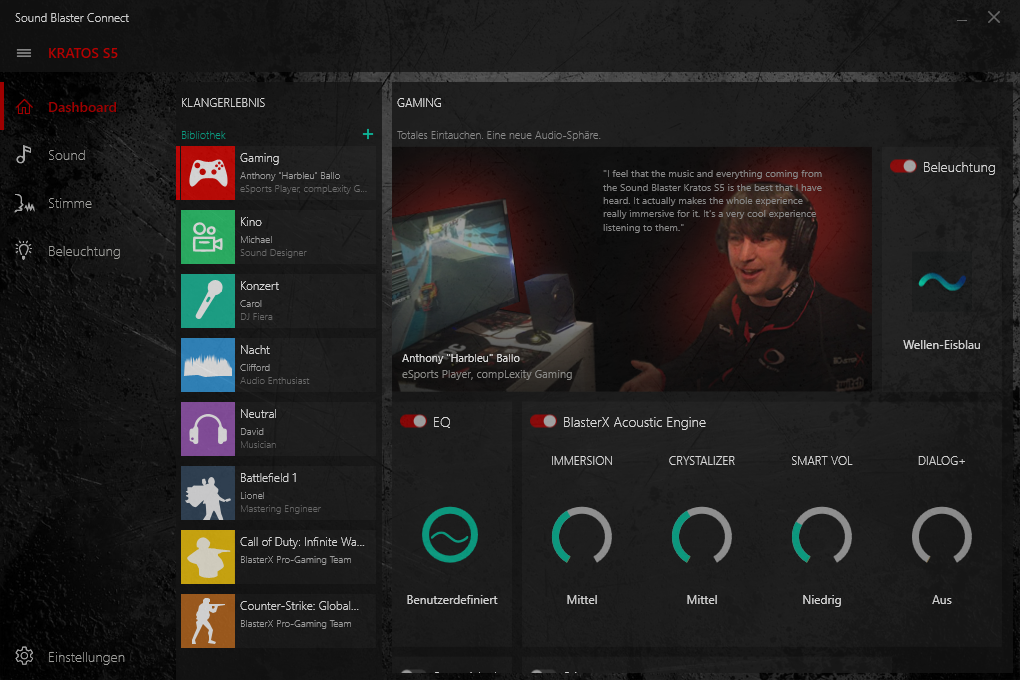Click the Gaming controller icon
The image size is (1020, 680).
(208, 173)
